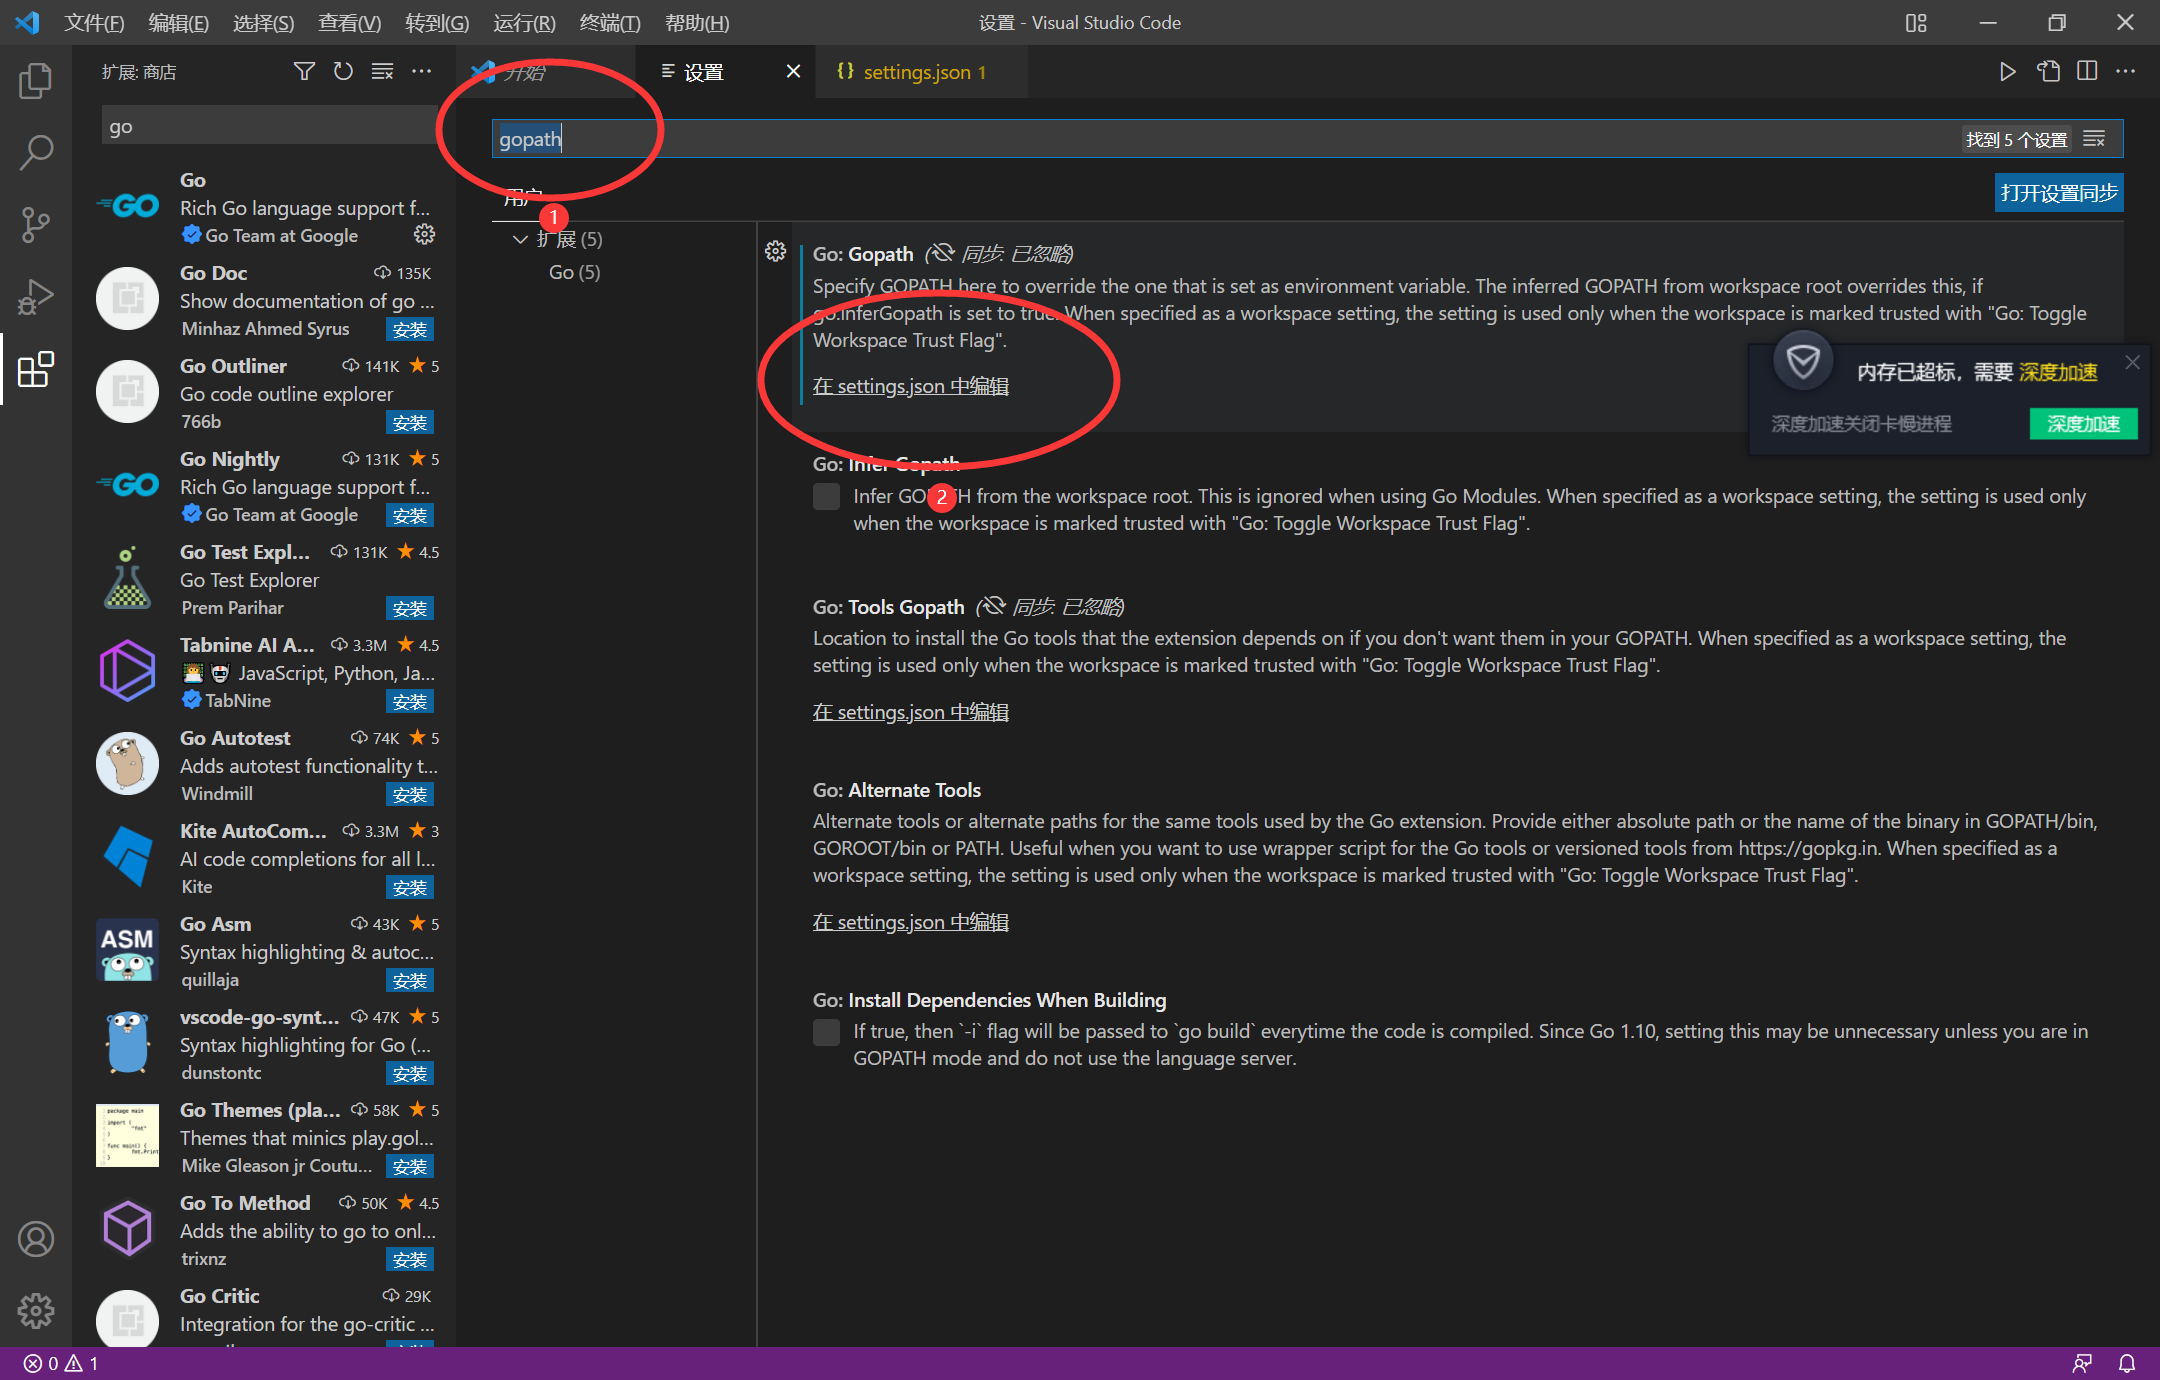Open the 转到(G) menu
Image resolution: width=2160 pixels, height=1380 pixels.
pos(437,23)
